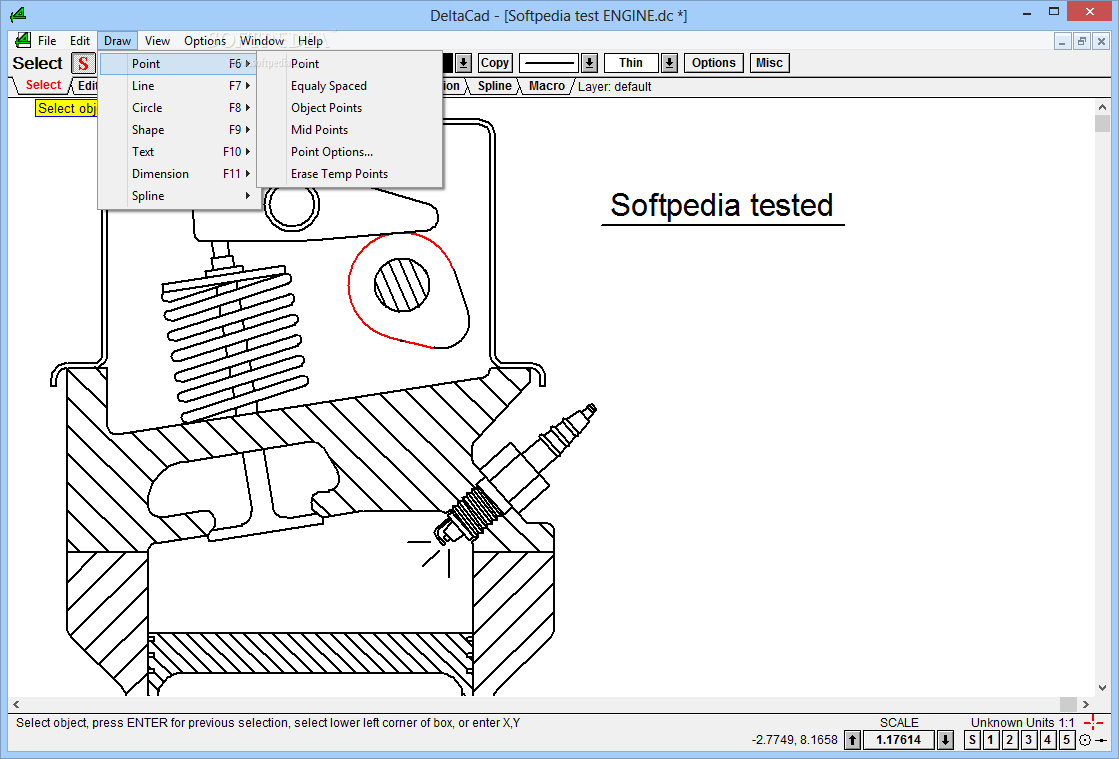Open the Options menu
Screen dimensions: 1119x759
point(205,41)
